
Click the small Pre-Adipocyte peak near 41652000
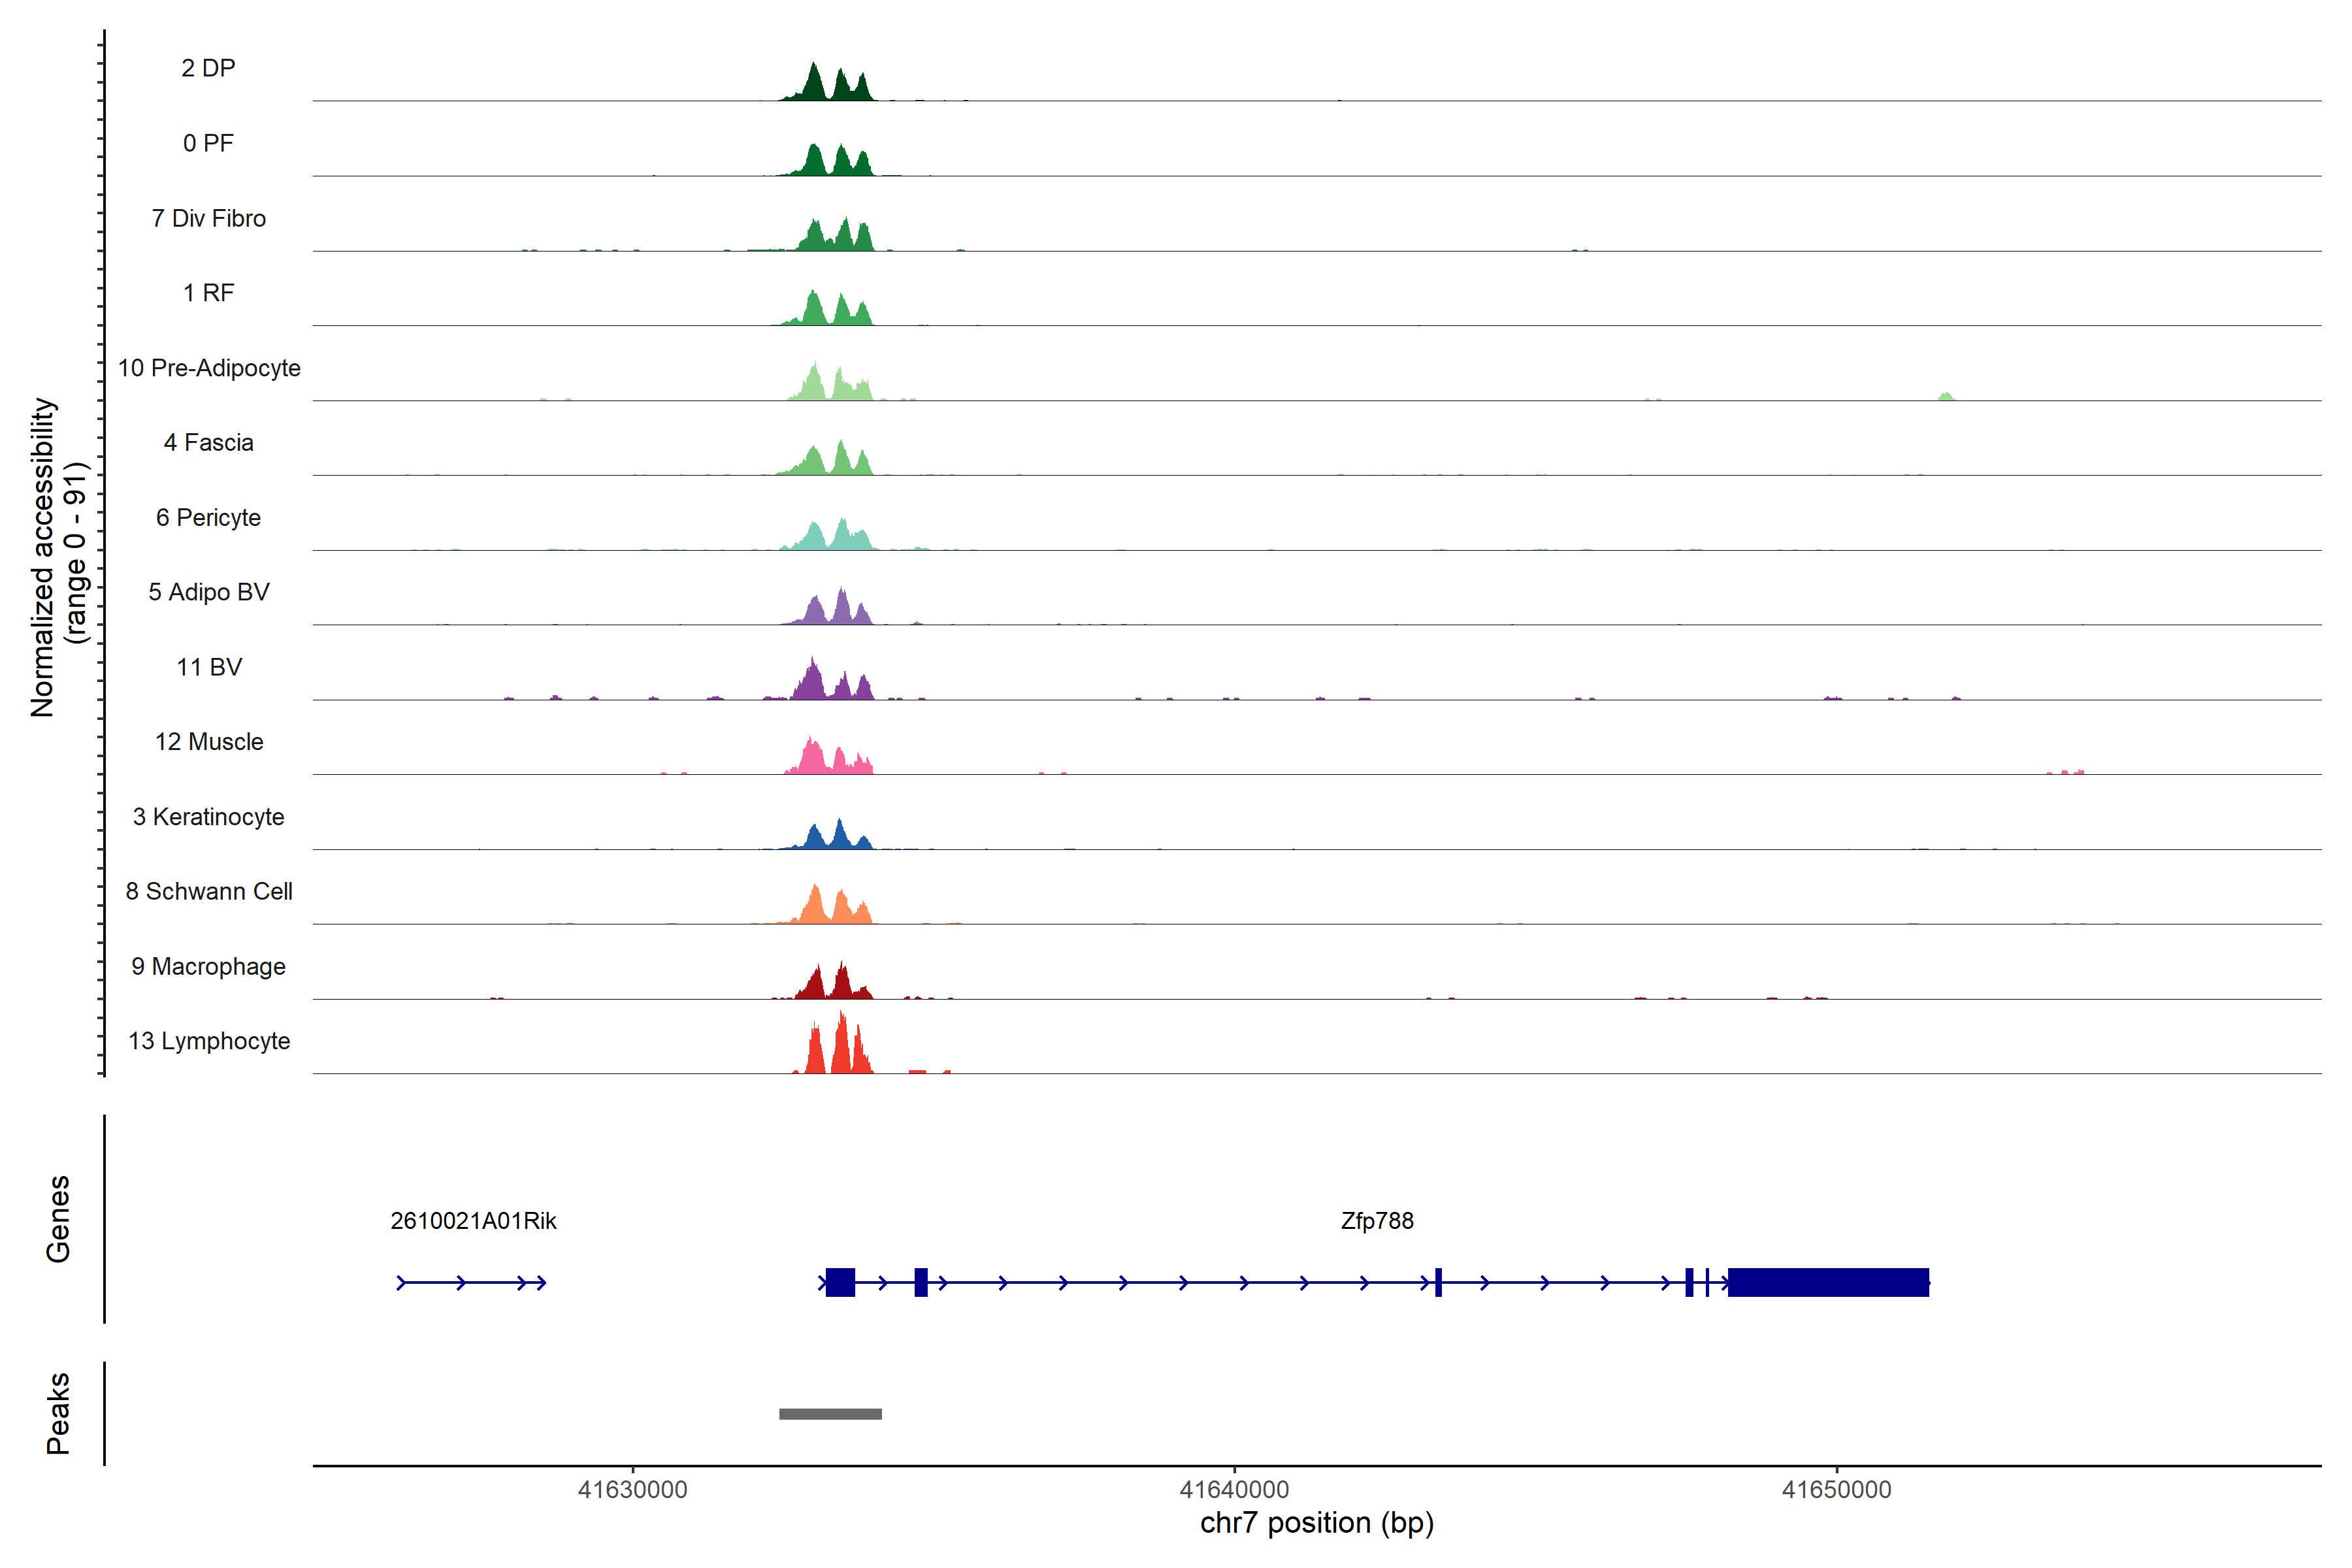[1945, 397]
